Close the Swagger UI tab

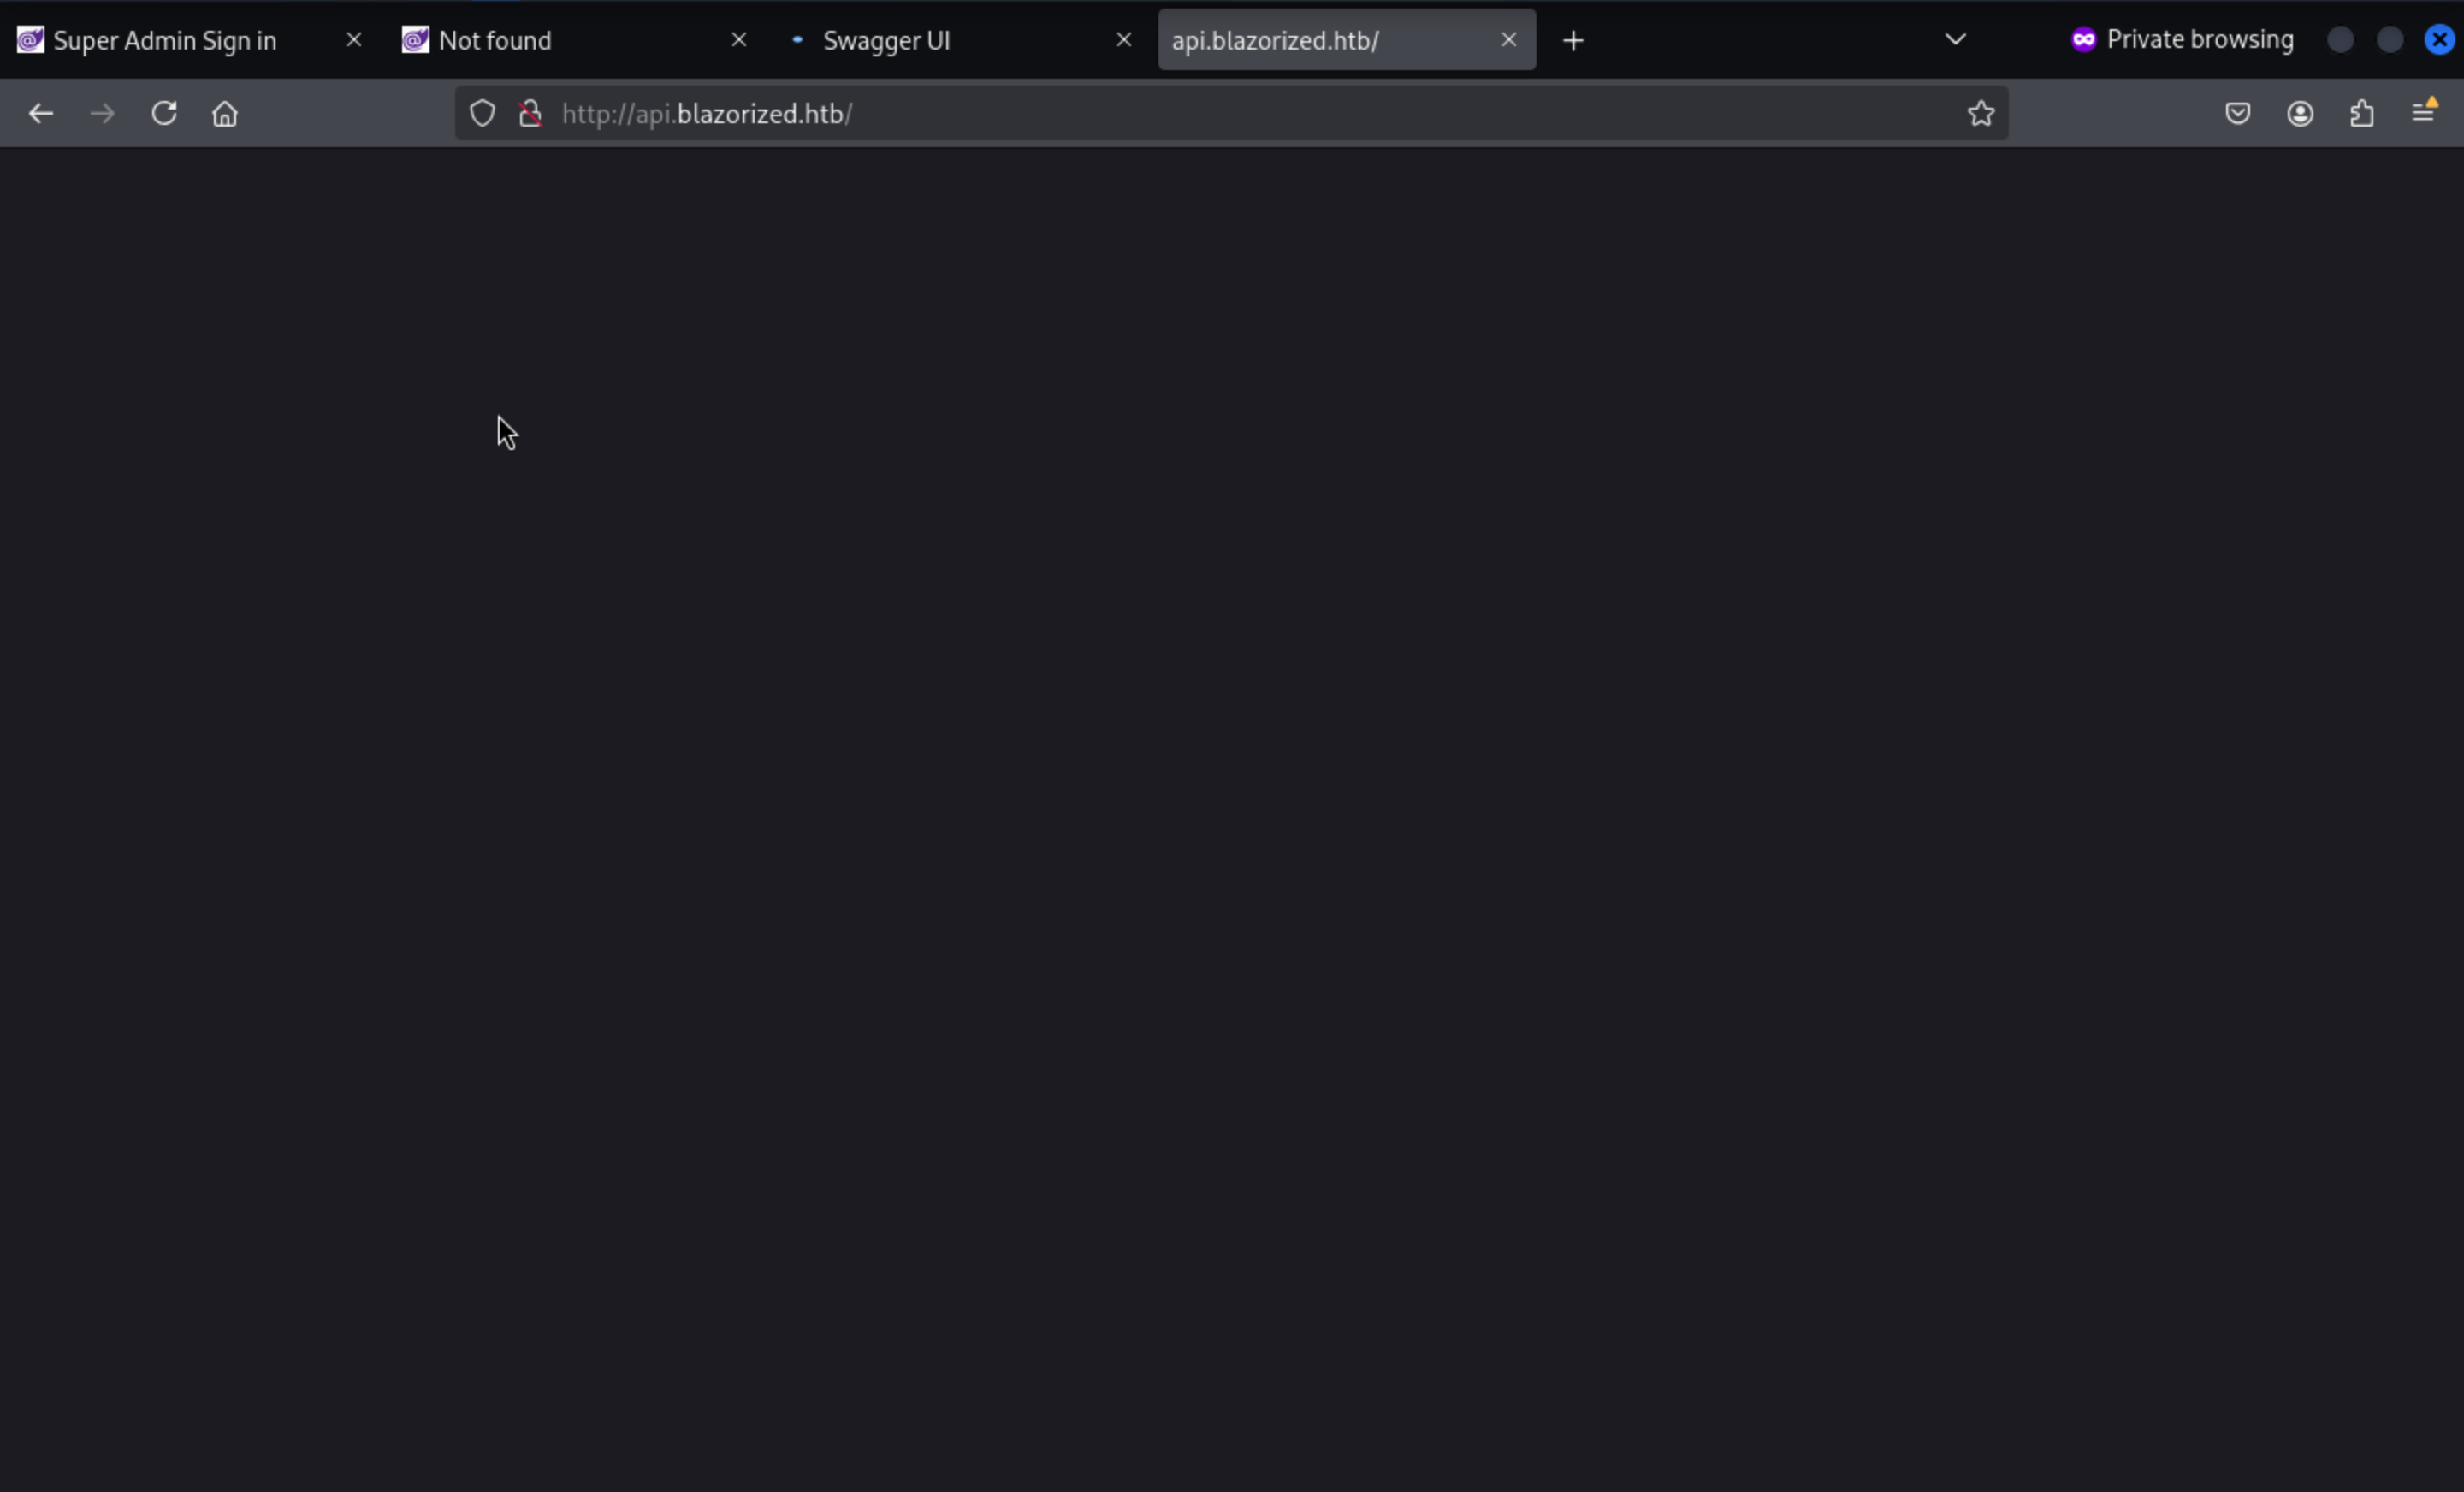point(1124,40)
